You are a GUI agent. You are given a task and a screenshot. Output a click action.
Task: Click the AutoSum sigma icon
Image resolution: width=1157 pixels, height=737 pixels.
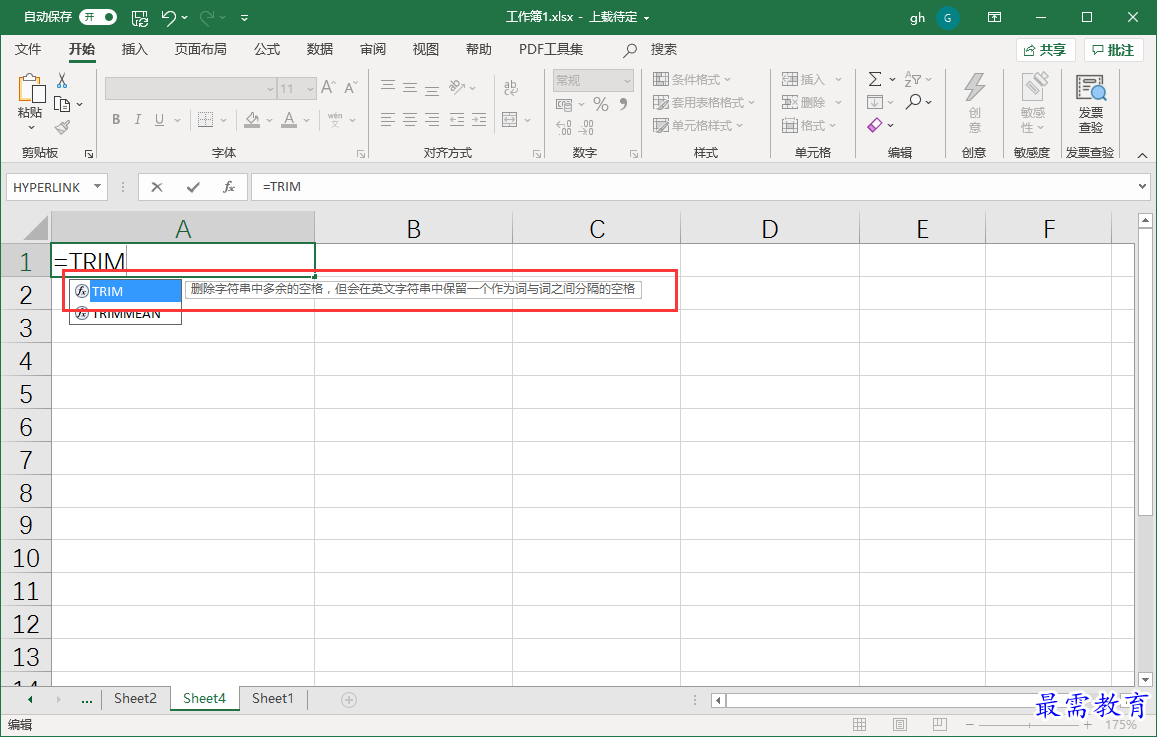point(875,79)
